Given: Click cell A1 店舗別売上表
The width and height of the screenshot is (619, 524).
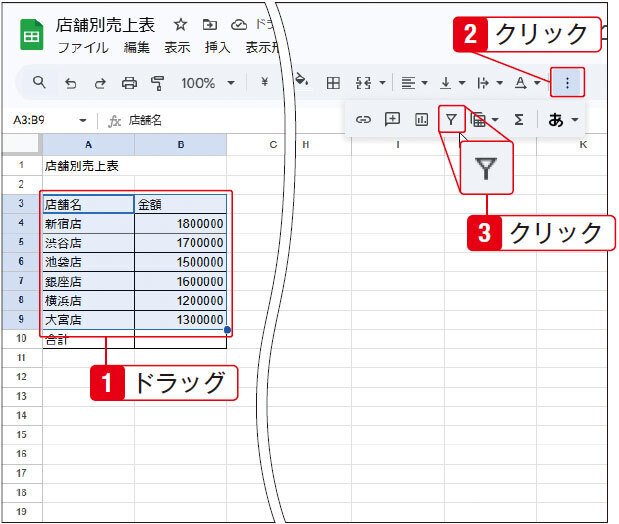Looking at the screenshot, I should pyautogui.click(x=88, y=165).
